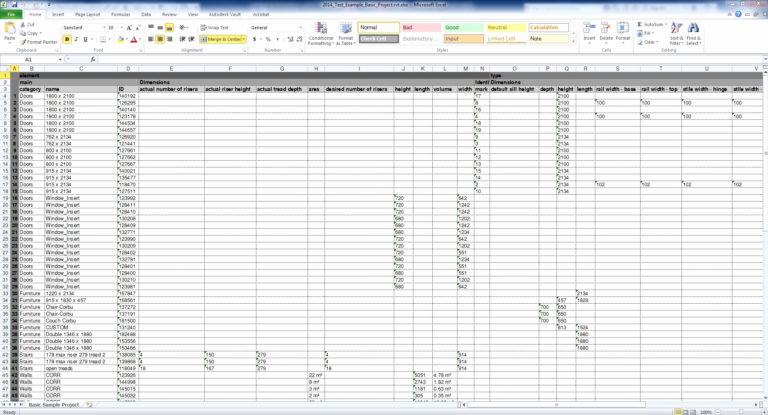
Task: Click Increase Decimal icon
Action: pos(290,39)
